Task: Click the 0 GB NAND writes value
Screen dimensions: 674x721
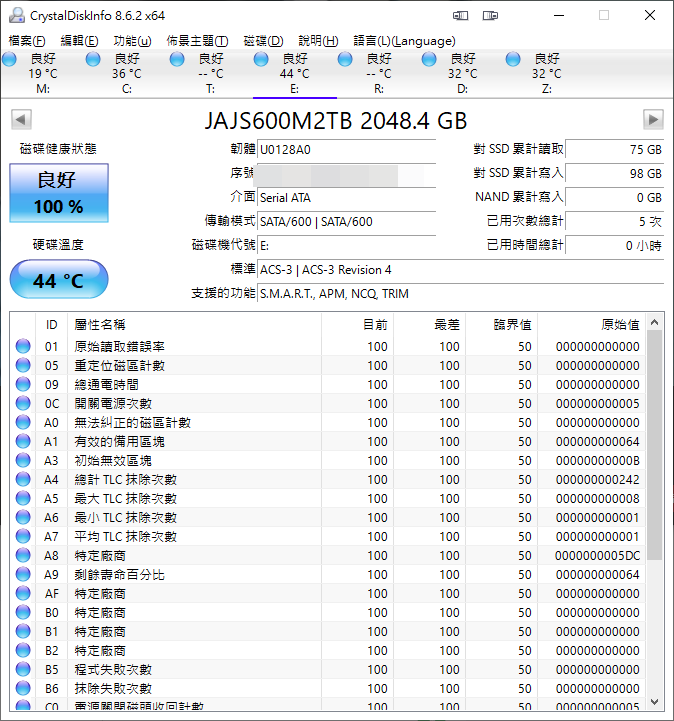Action: tap(614, 198)
